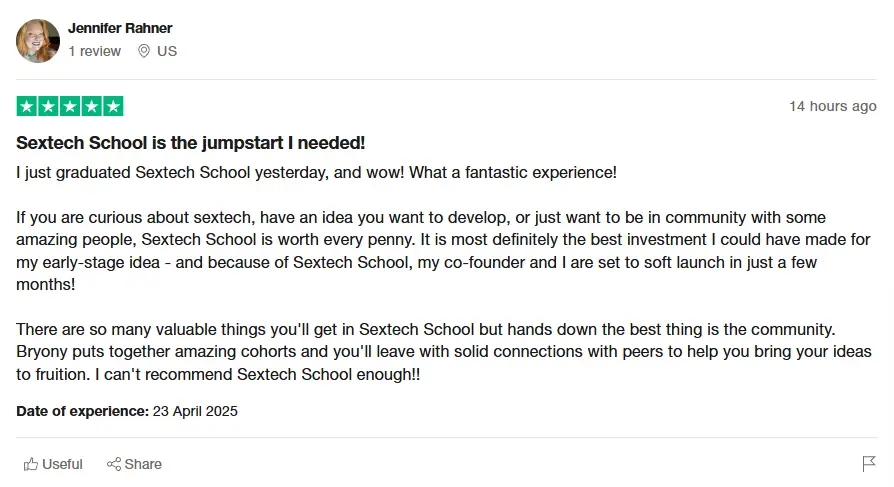Click Jennifer Rahner's profile avatar photo
The height and width of the screenshot is (487, 894).
(38, 41)
